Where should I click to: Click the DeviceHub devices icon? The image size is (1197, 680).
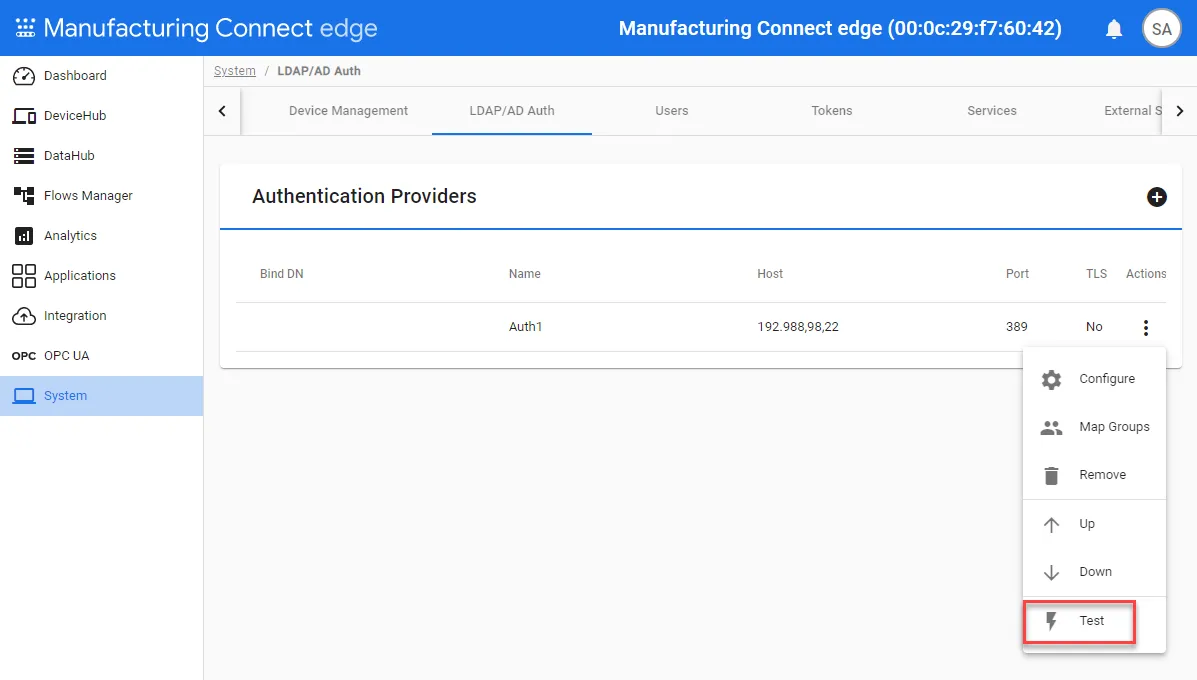coord(24,116)
